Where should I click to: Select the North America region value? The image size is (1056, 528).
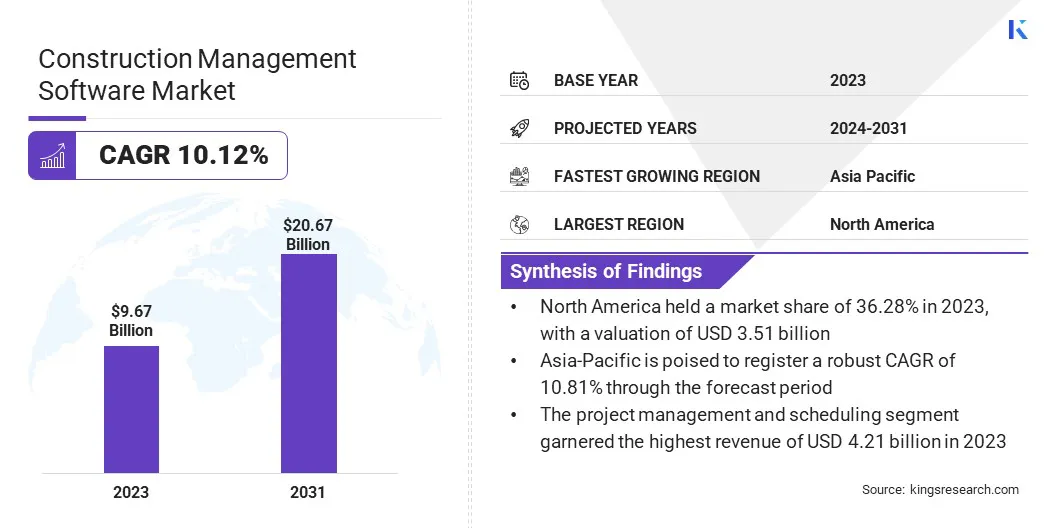point(881,224)
